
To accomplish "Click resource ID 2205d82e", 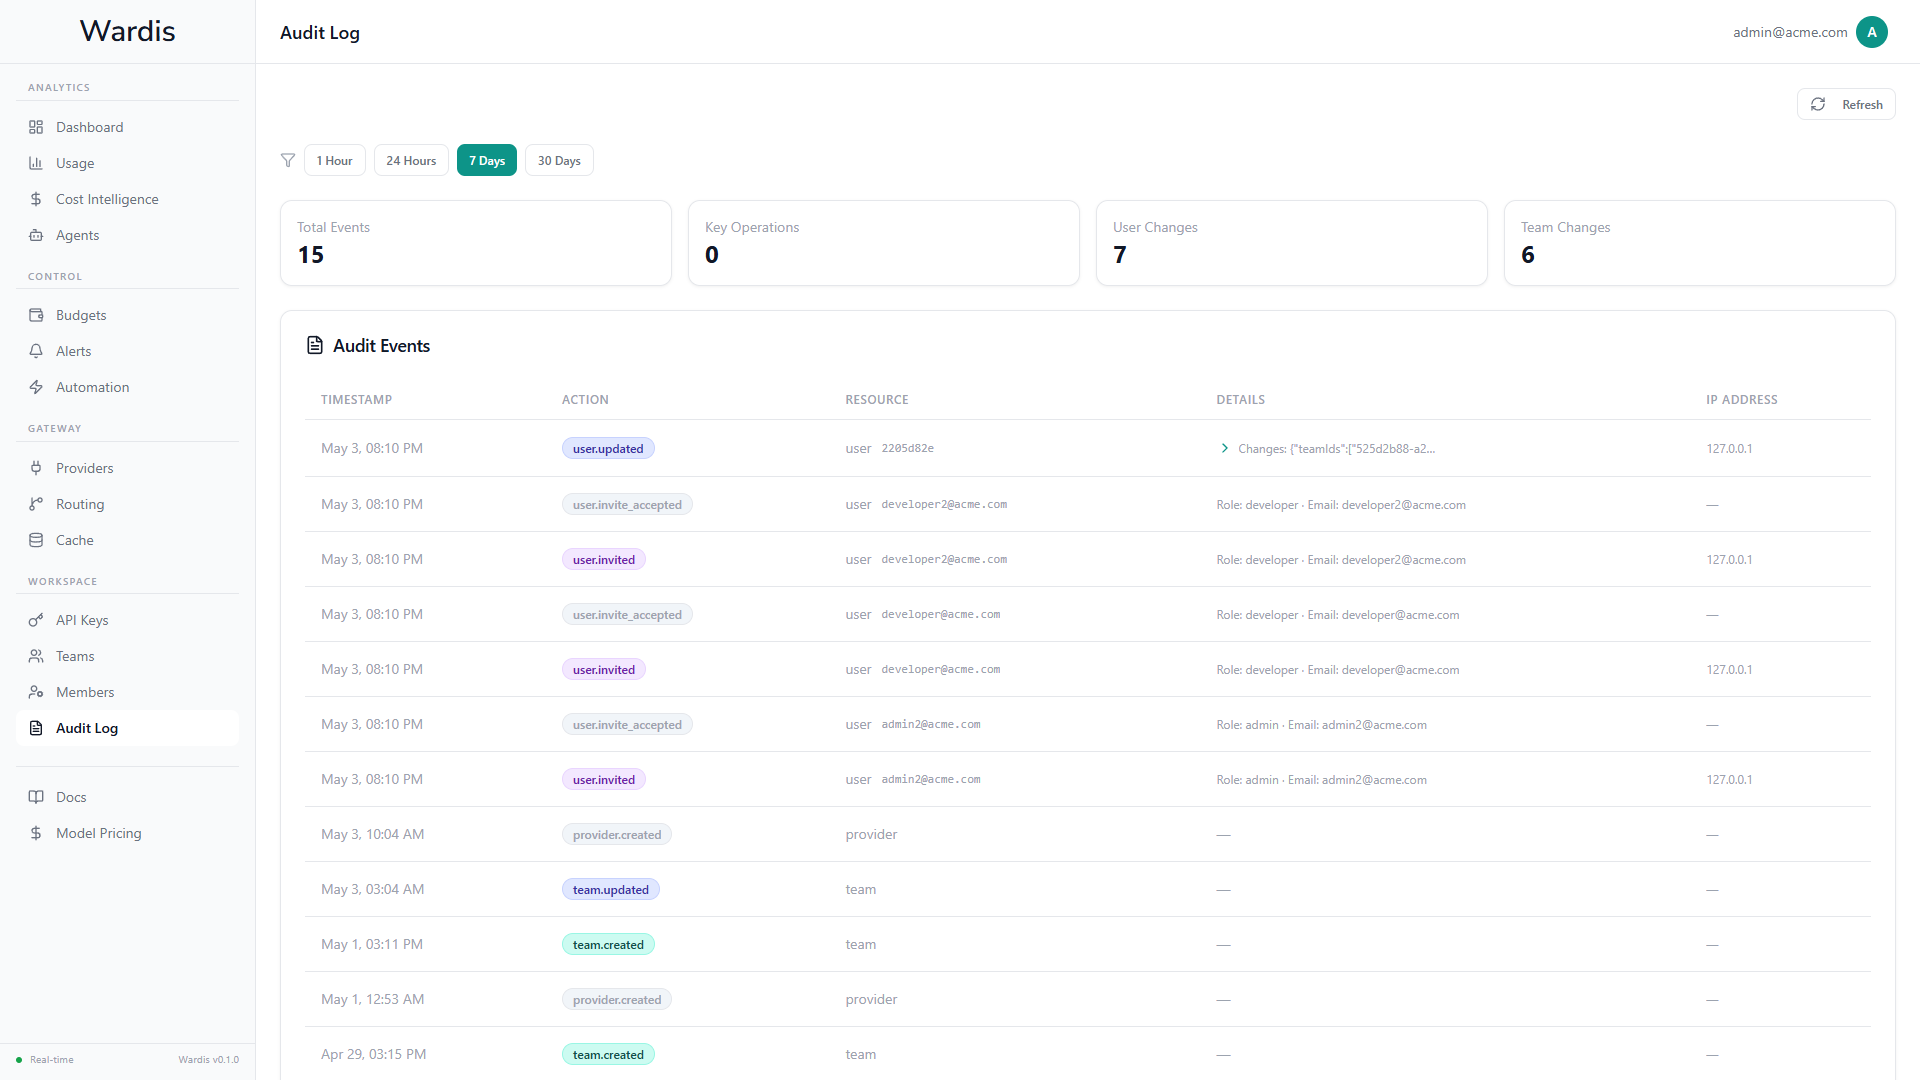I will point(908,448).
